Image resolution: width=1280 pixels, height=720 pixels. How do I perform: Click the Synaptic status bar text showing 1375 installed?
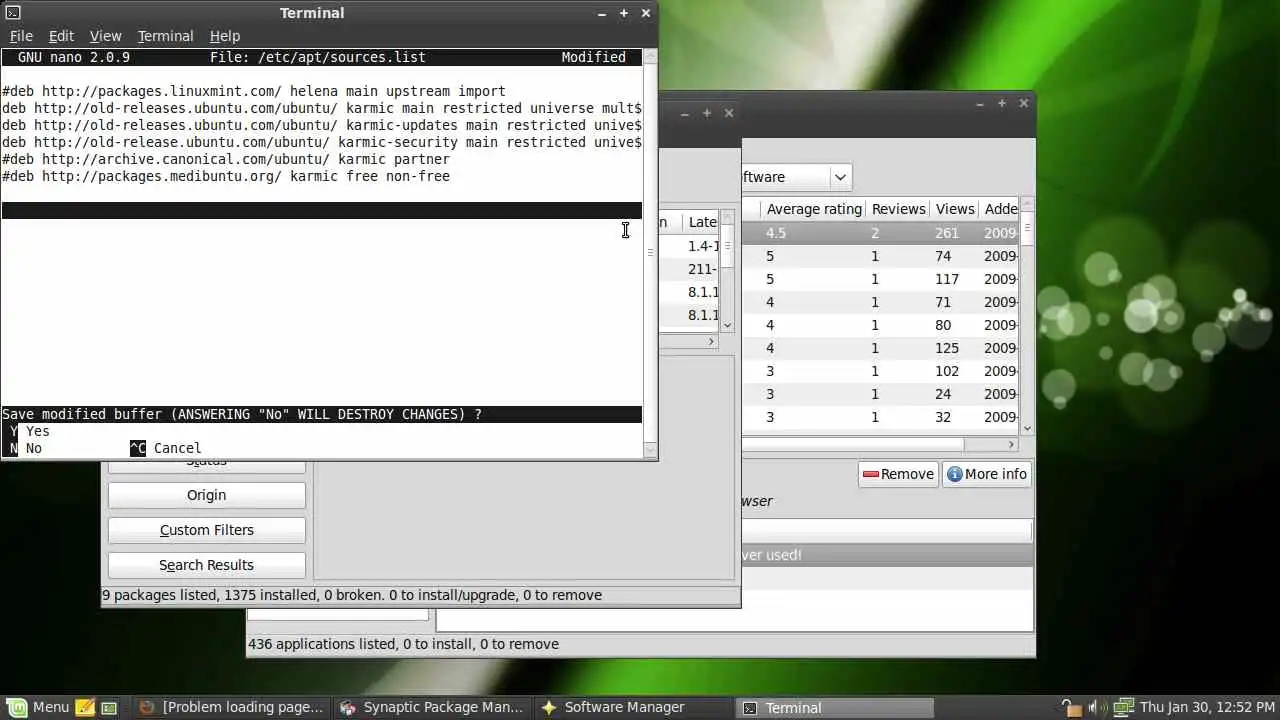pos(352,595)
